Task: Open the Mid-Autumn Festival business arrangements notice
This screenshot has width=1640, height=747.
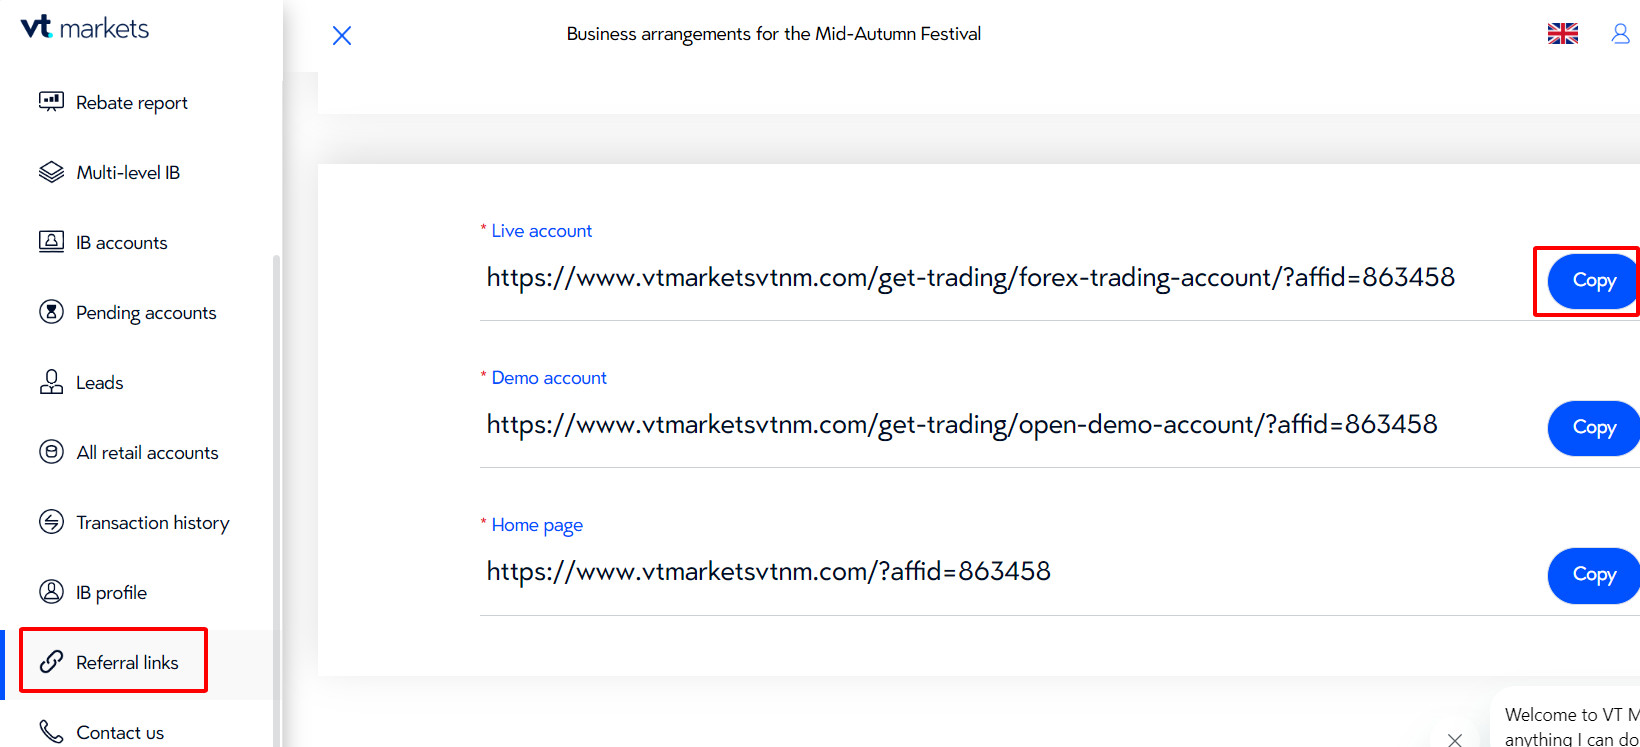Action: [x=773, y=34]
